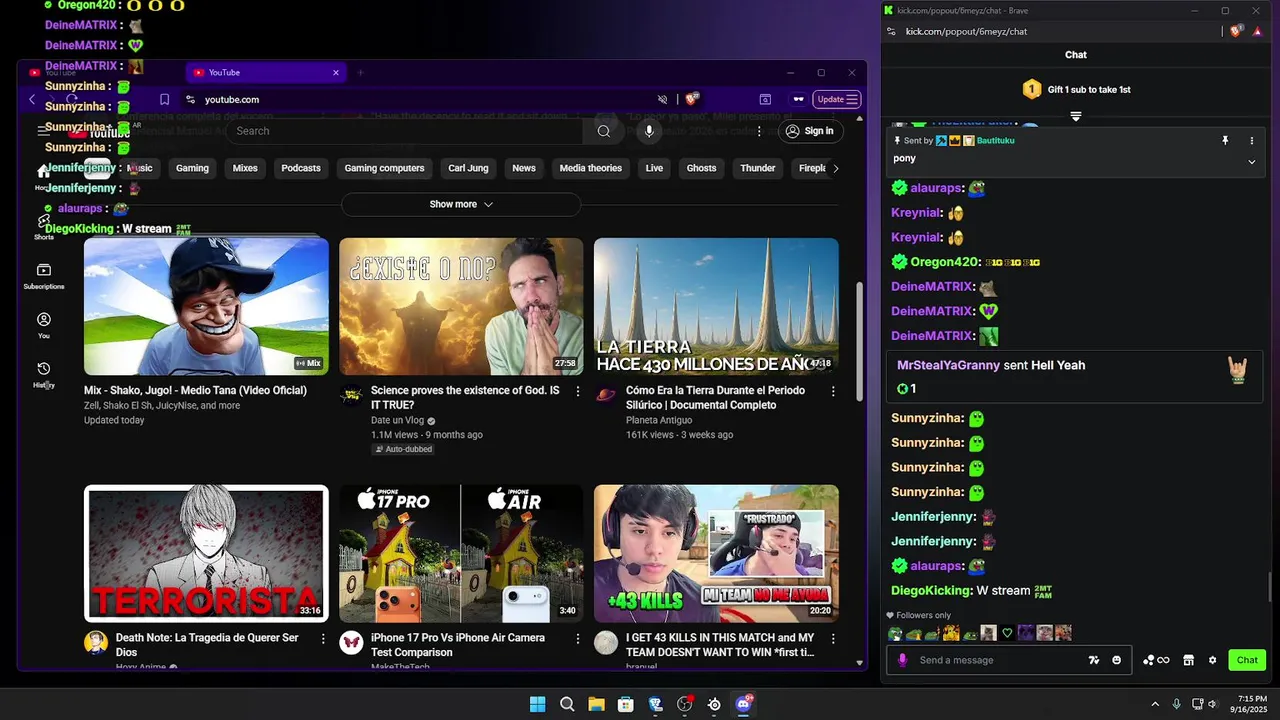Viewport: 1280px width, 720px height.
Task: Select the Media theories chip
Action: coord(590,168)
